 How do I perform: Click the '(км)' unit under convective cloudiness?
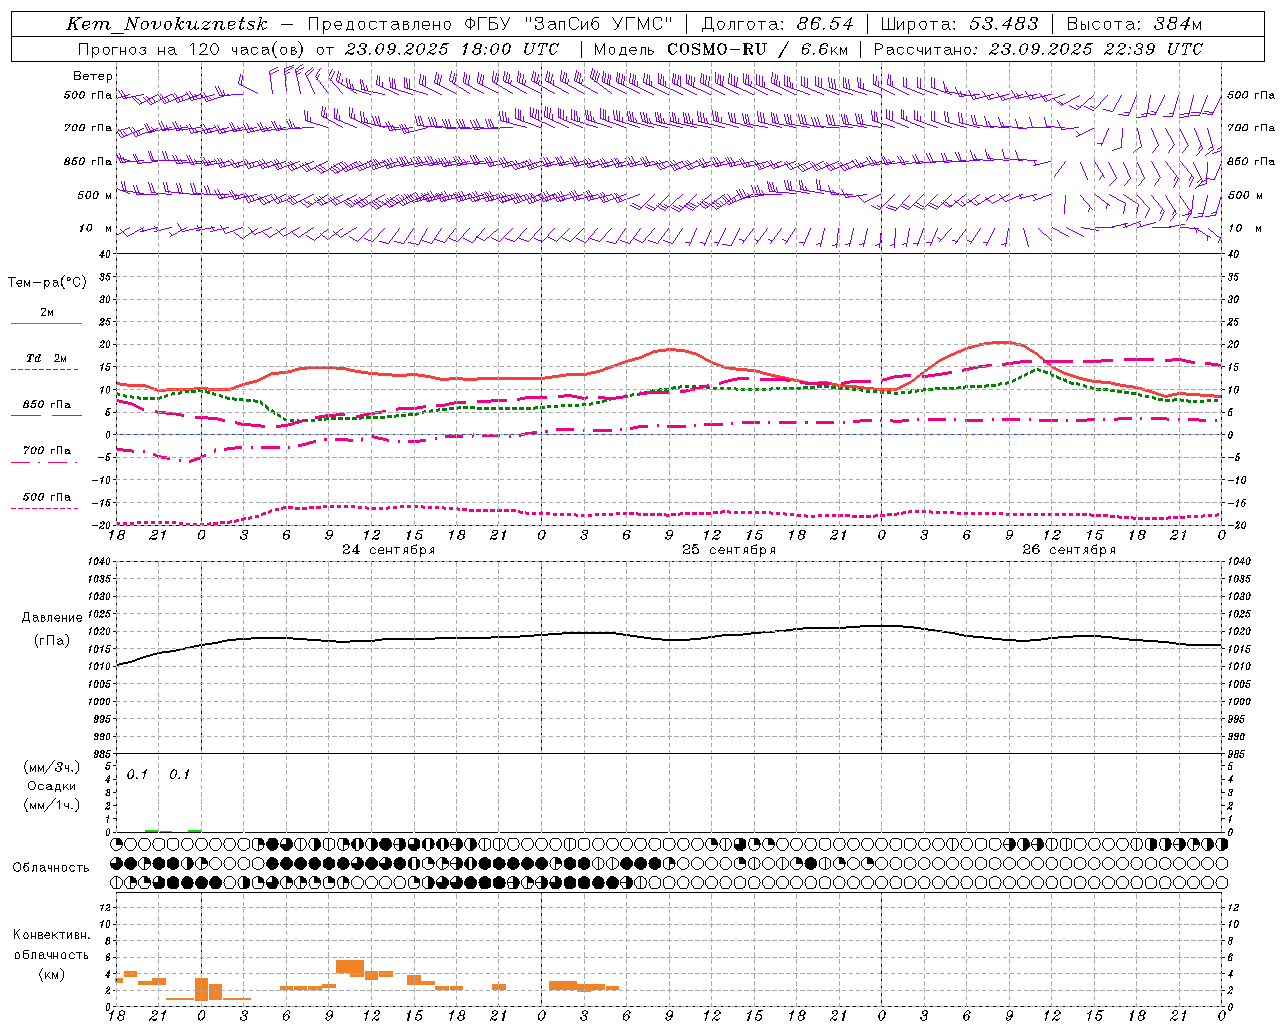click(52, 974)
